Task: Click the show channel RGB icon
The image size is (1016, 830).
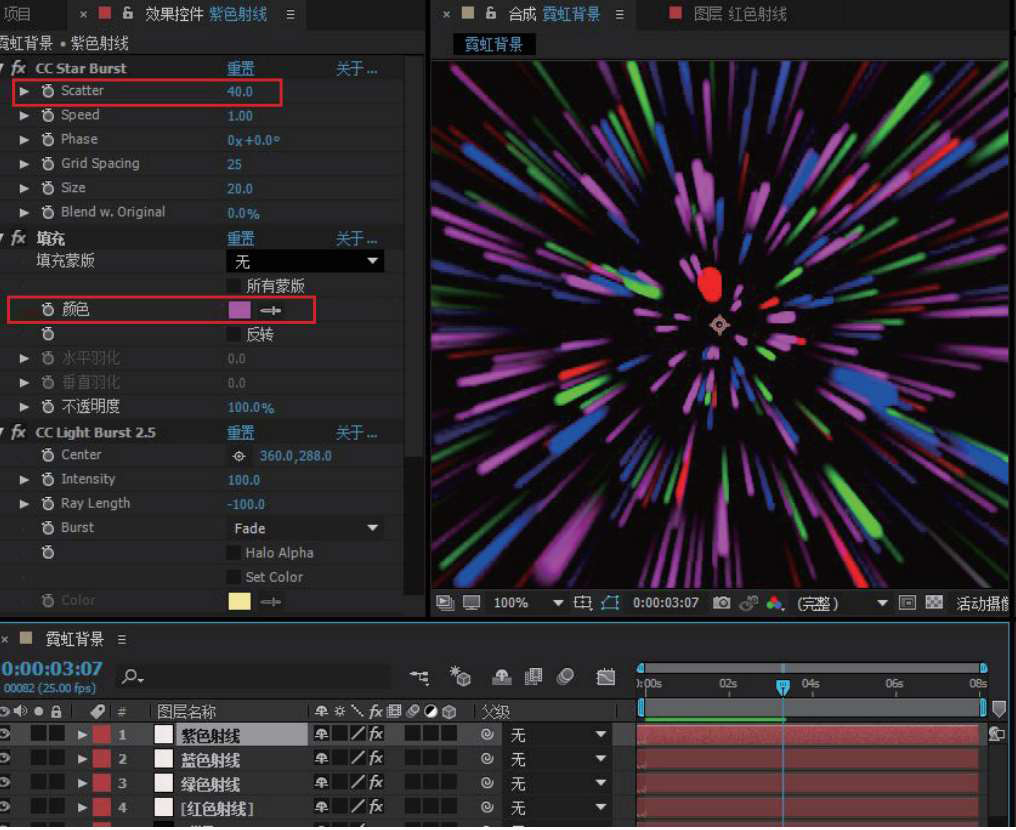Action: [774, 603]
